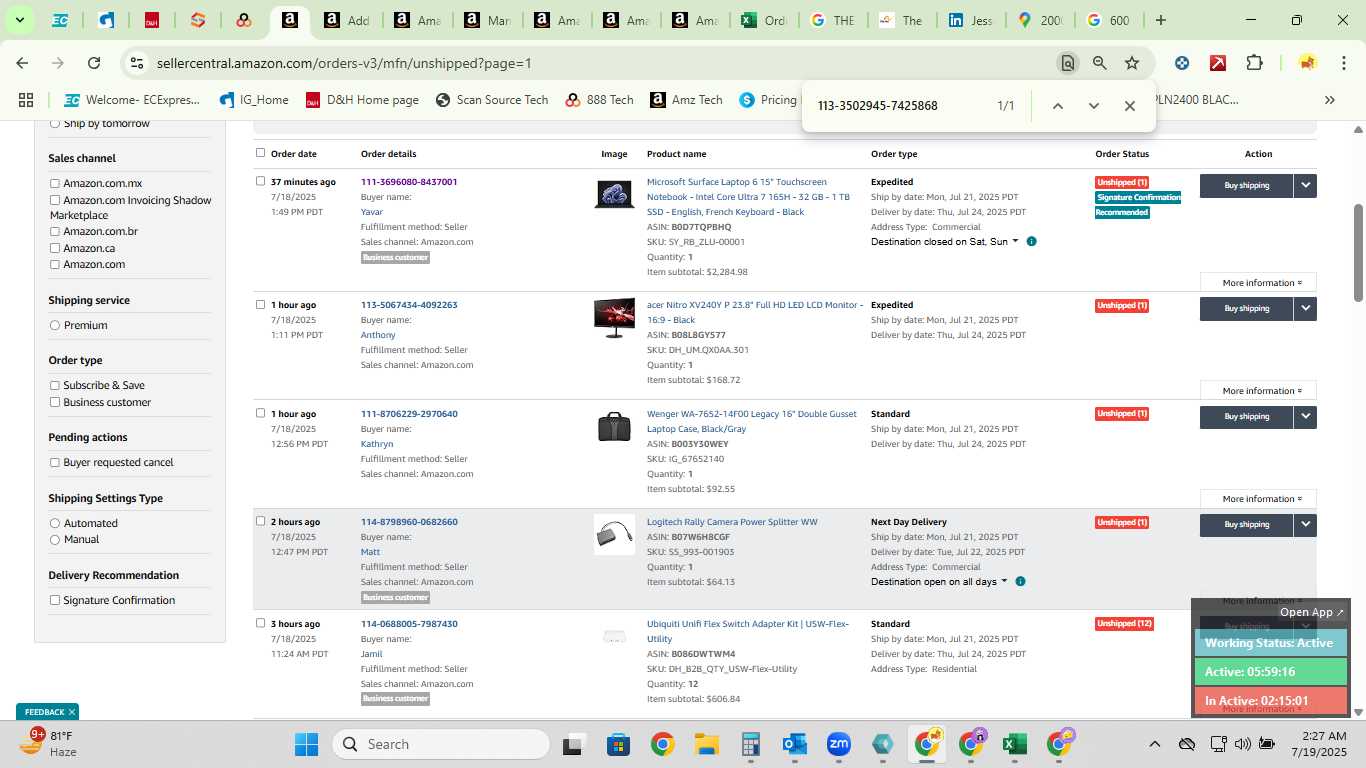Open the bookmarks apps grid icon
1366x768 pixels.
26,100
